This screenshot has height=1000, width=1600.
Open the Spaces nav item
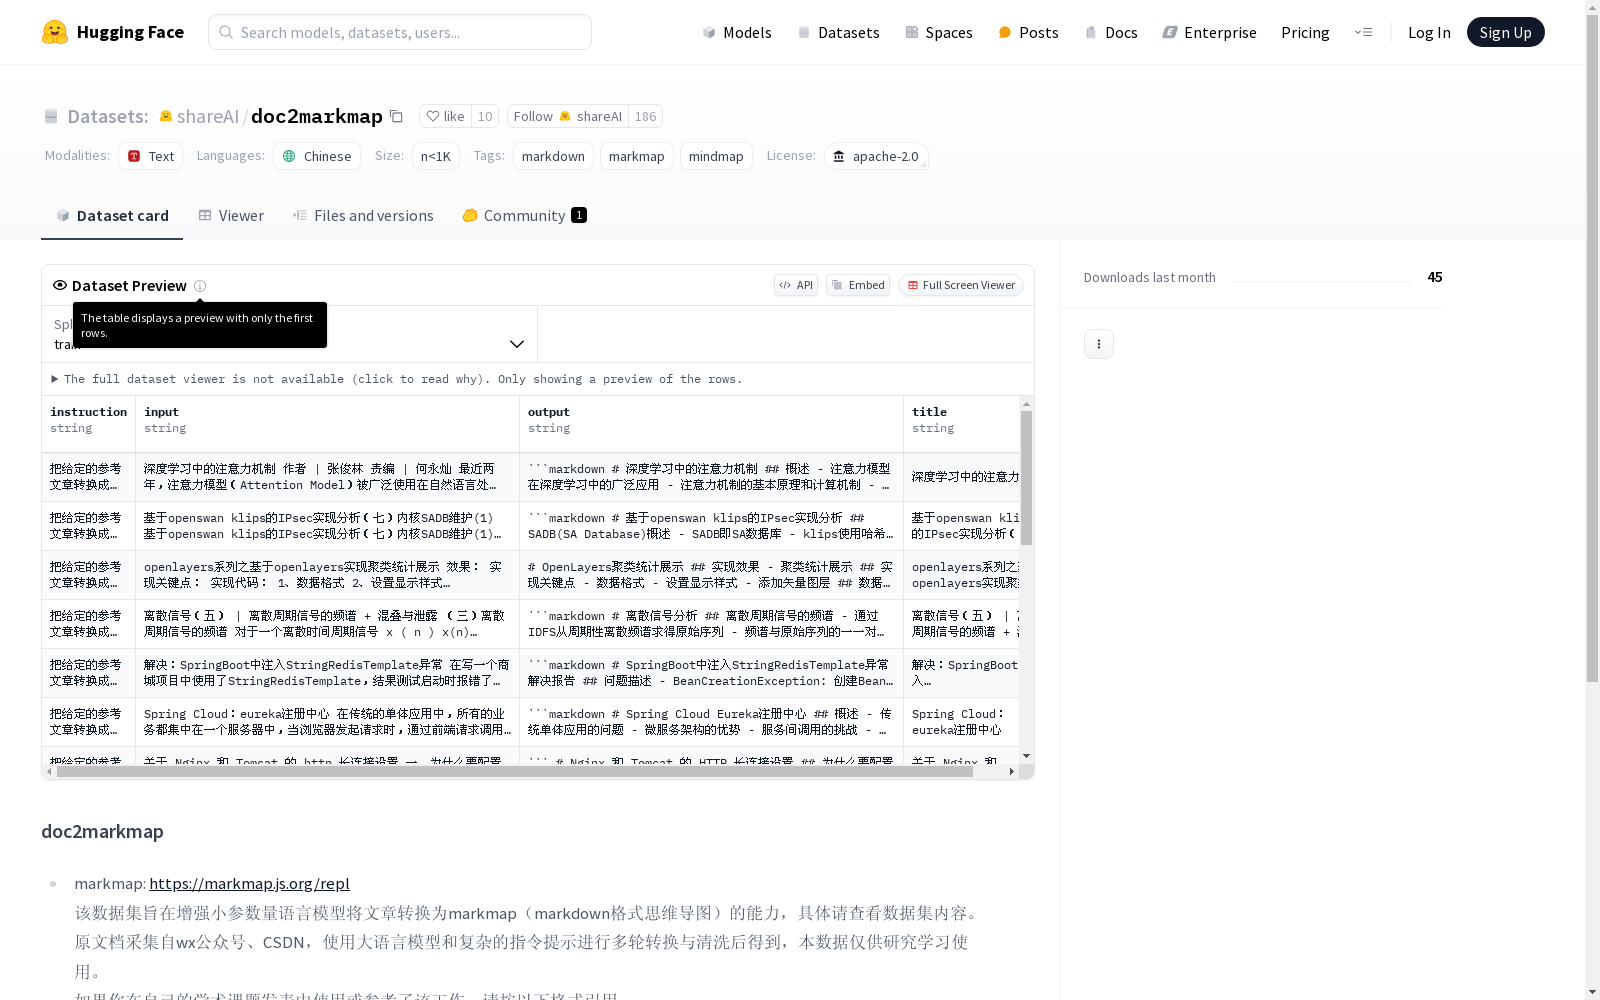pos(939,32)
